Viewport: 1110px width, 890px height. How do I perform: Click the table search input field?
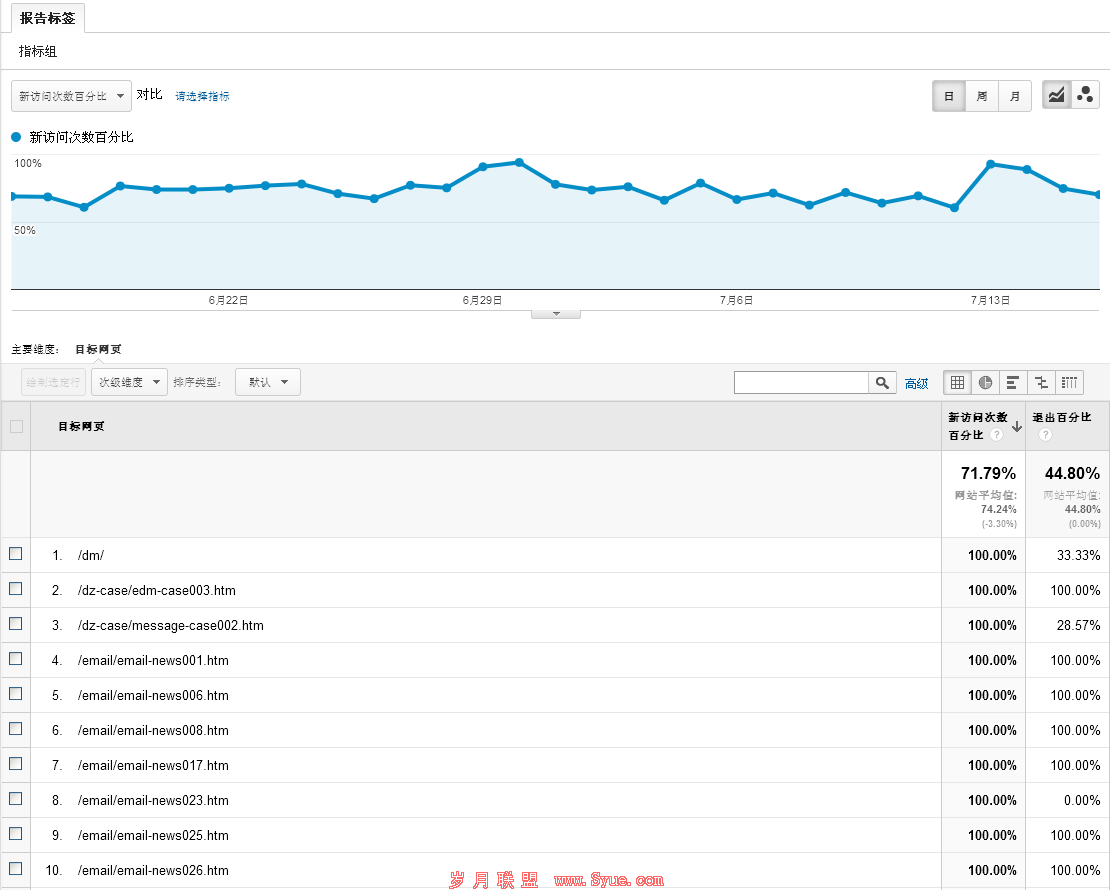[801, 382]
